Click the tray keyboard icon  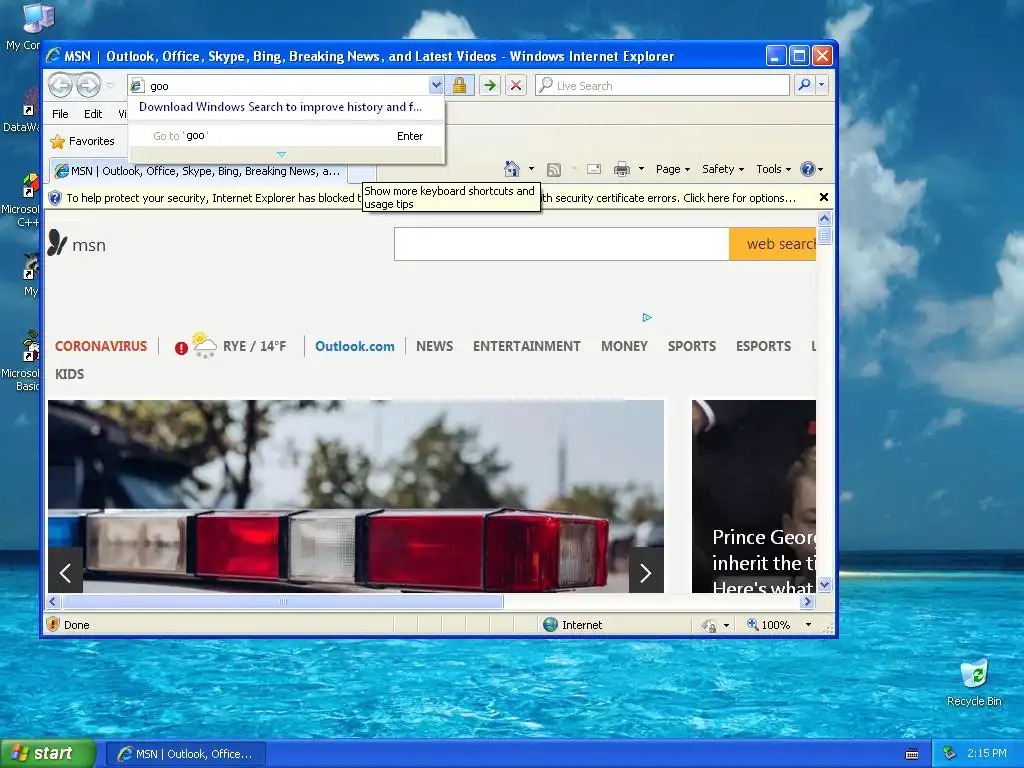(912, 754)
